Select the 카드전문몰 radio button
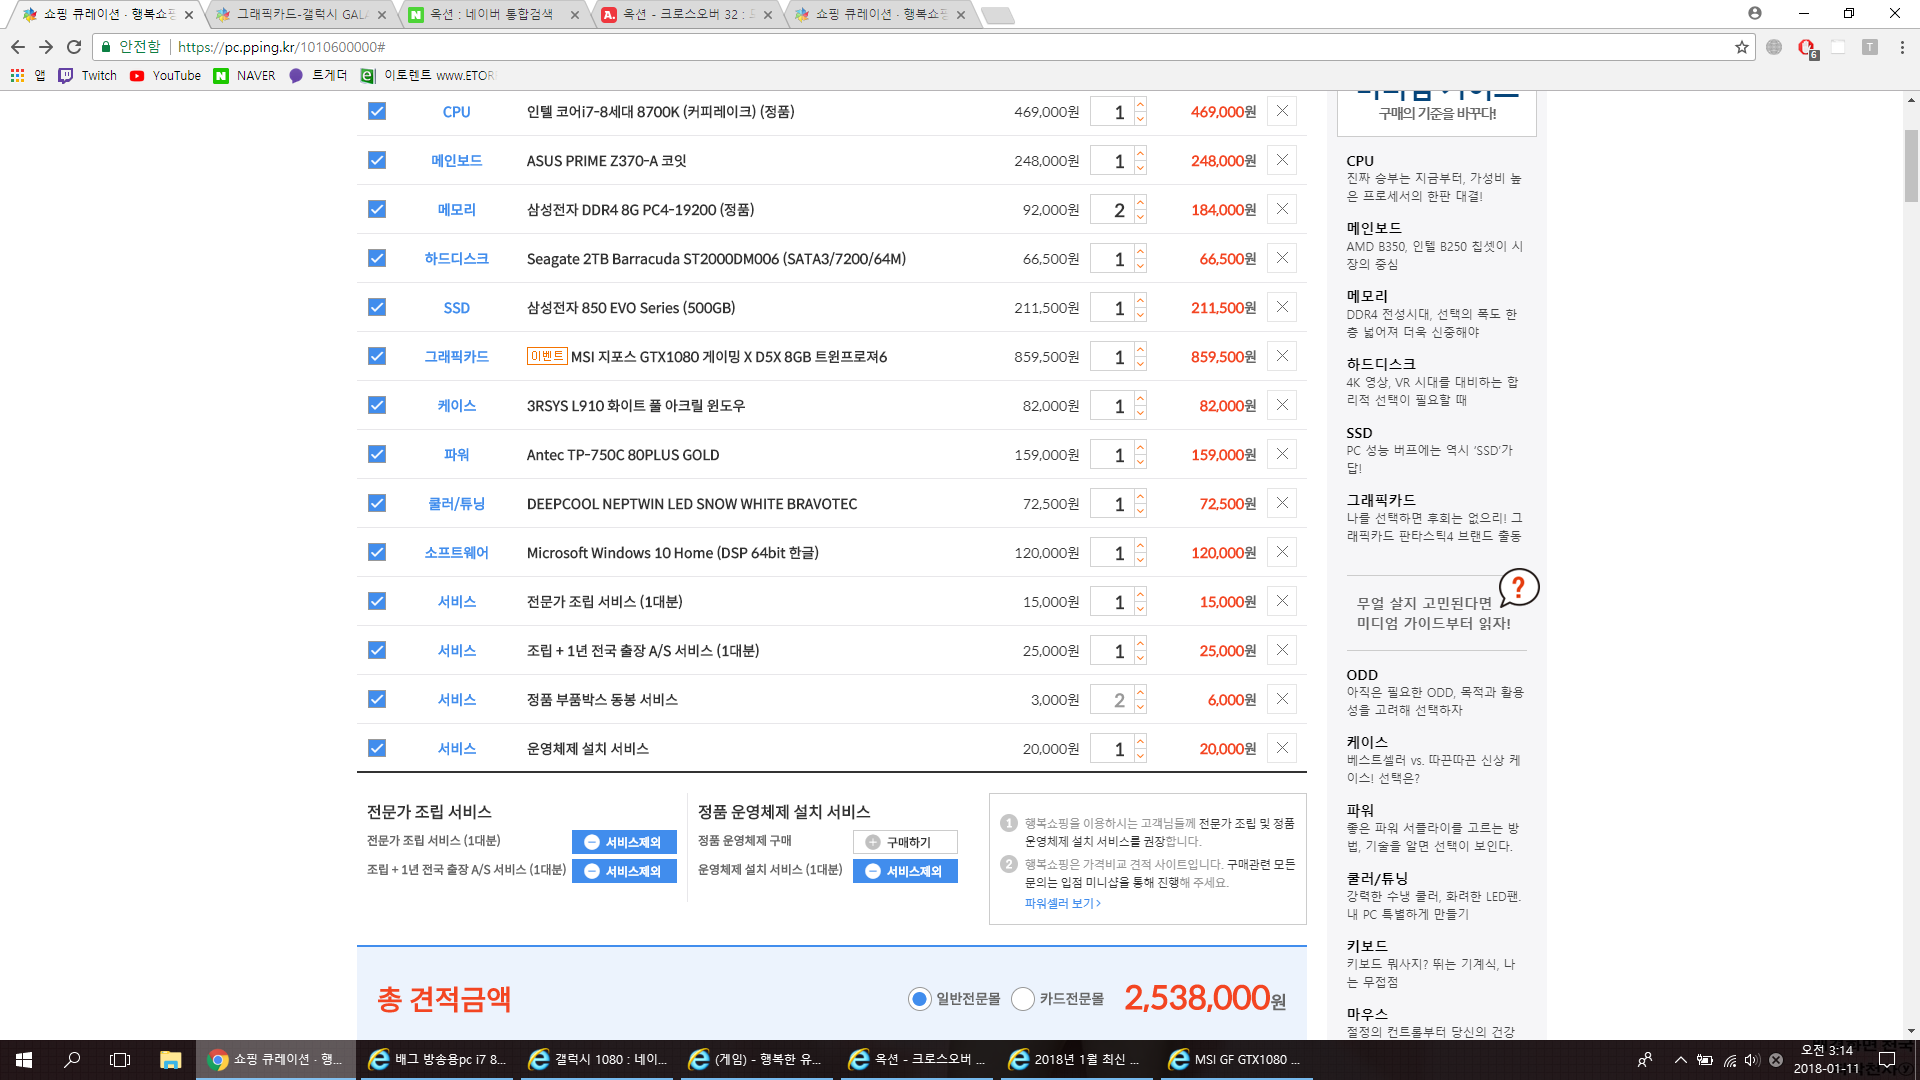Viewport: 1920px width, 1080px height. click(x=1022, y=999)
